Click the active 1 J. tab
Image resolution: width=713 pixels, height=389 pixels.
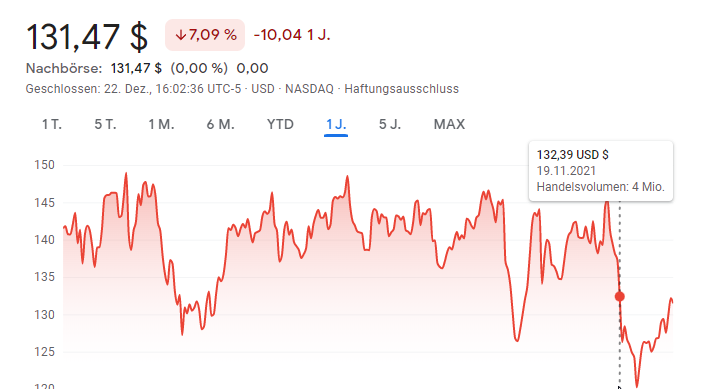pyautogui.click(x=336, y=124)
